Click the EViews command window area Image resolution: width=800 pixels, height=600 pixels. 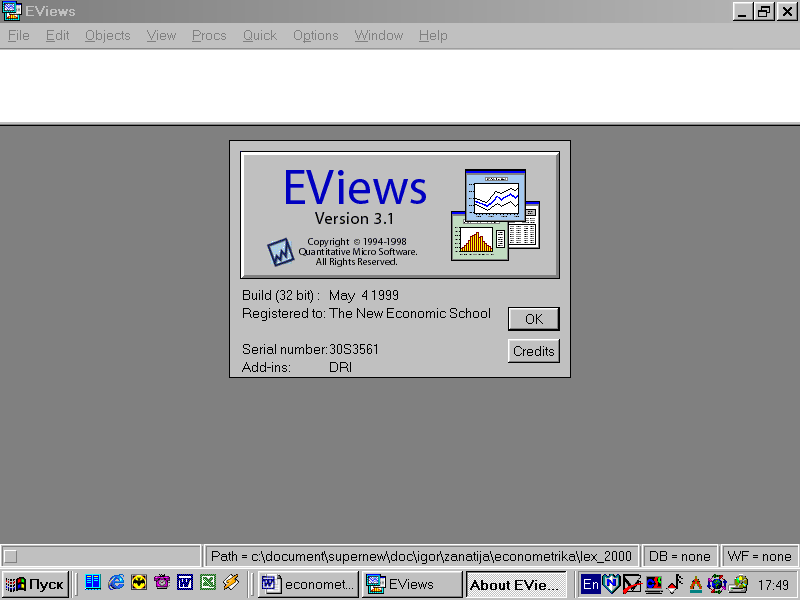(400, 86)
